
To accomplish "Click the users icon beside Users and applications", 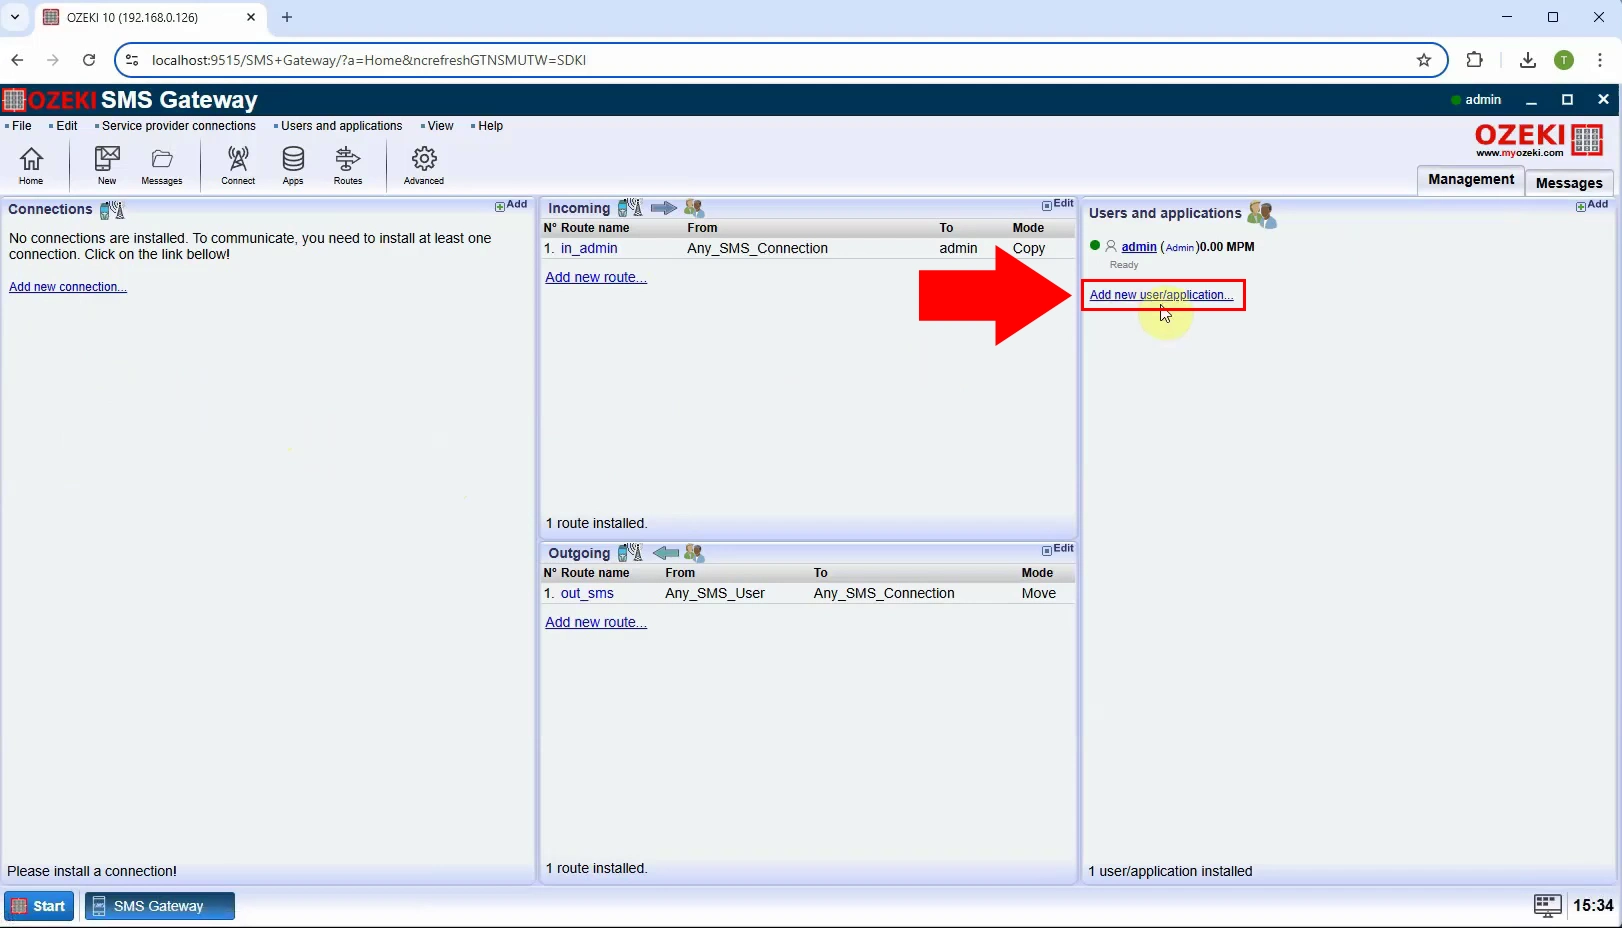I will tap(1262, 214).
